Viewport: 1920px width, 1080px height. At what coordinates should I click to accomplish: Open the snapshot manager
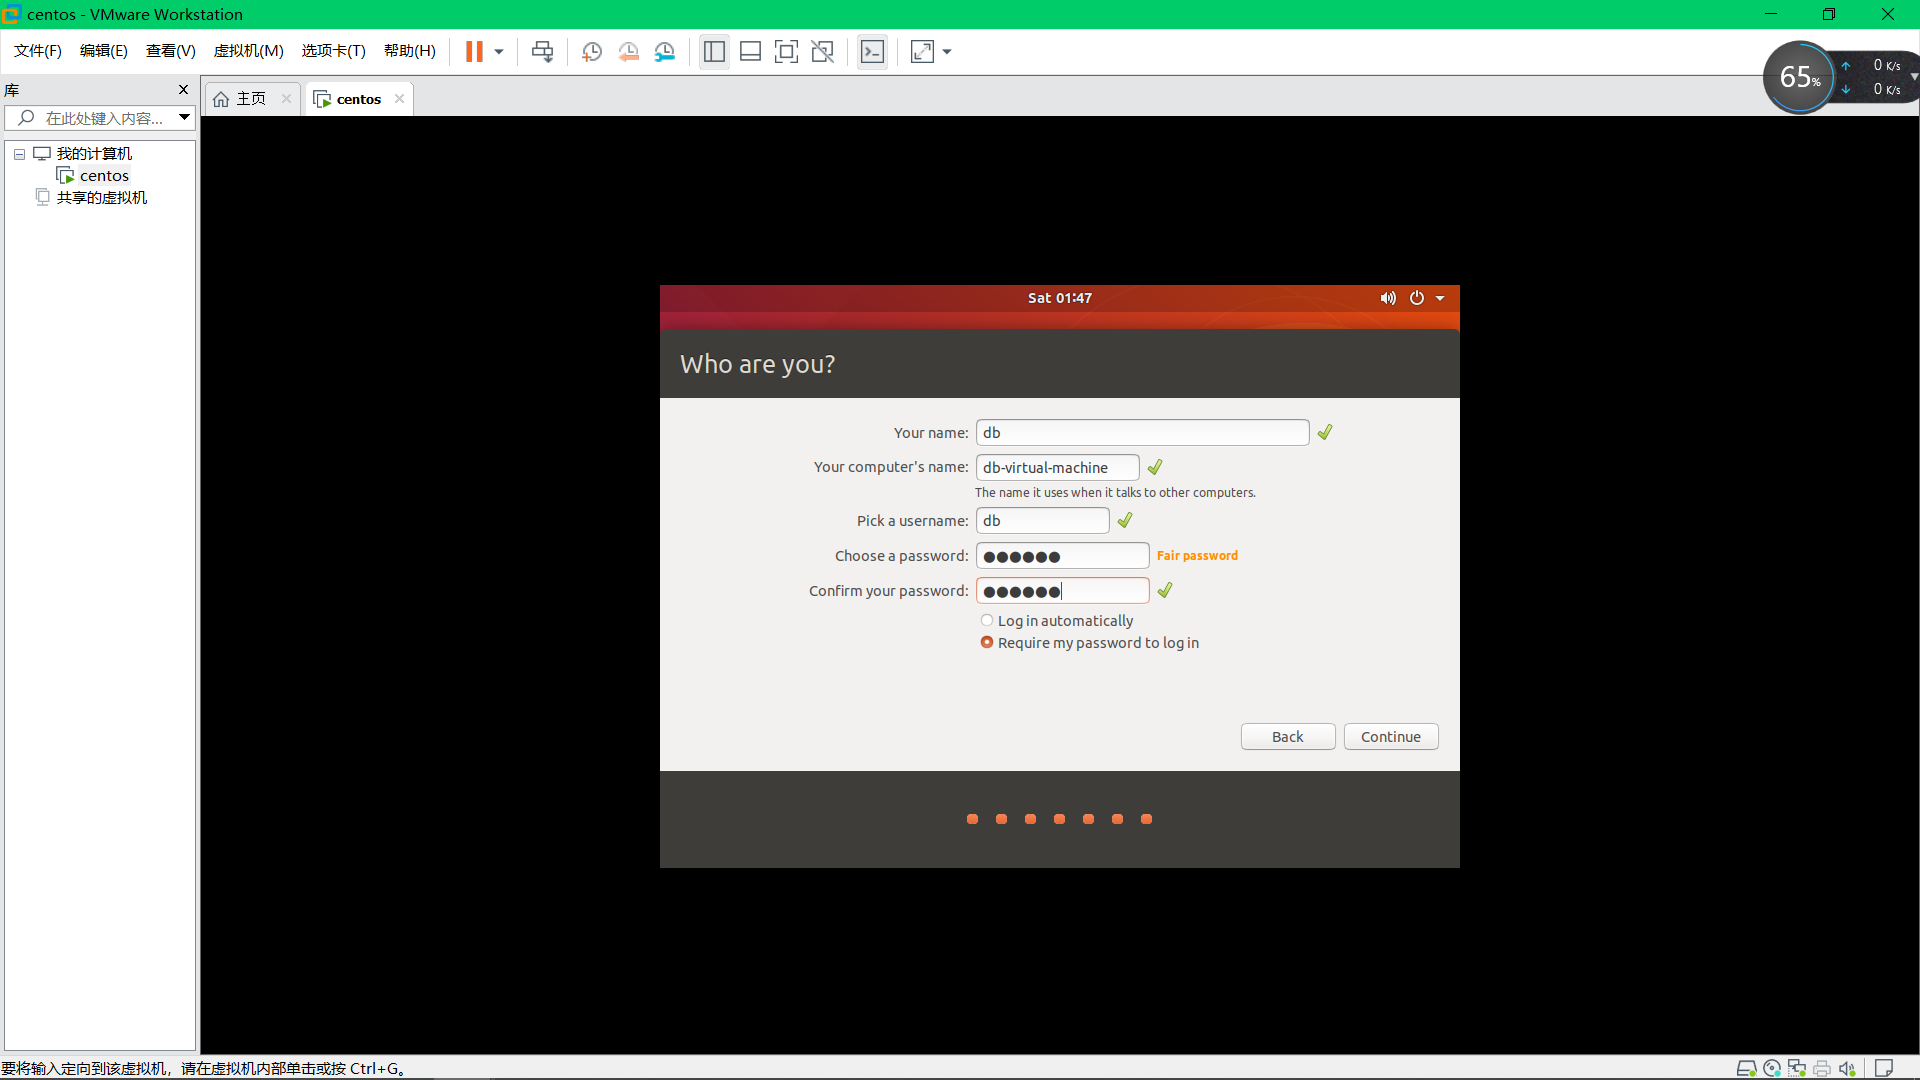pyautogui.click(x=665, y=52)
